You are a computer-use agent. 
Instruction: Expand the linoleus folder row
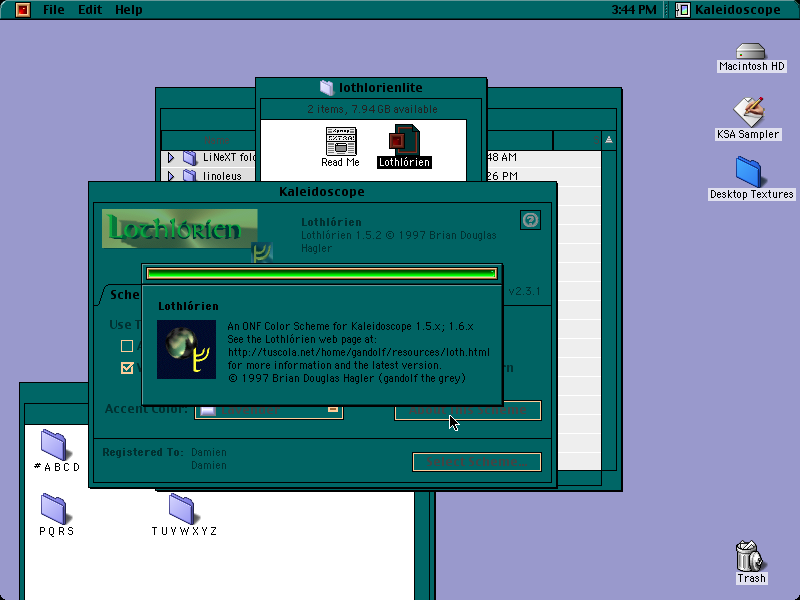171,176
